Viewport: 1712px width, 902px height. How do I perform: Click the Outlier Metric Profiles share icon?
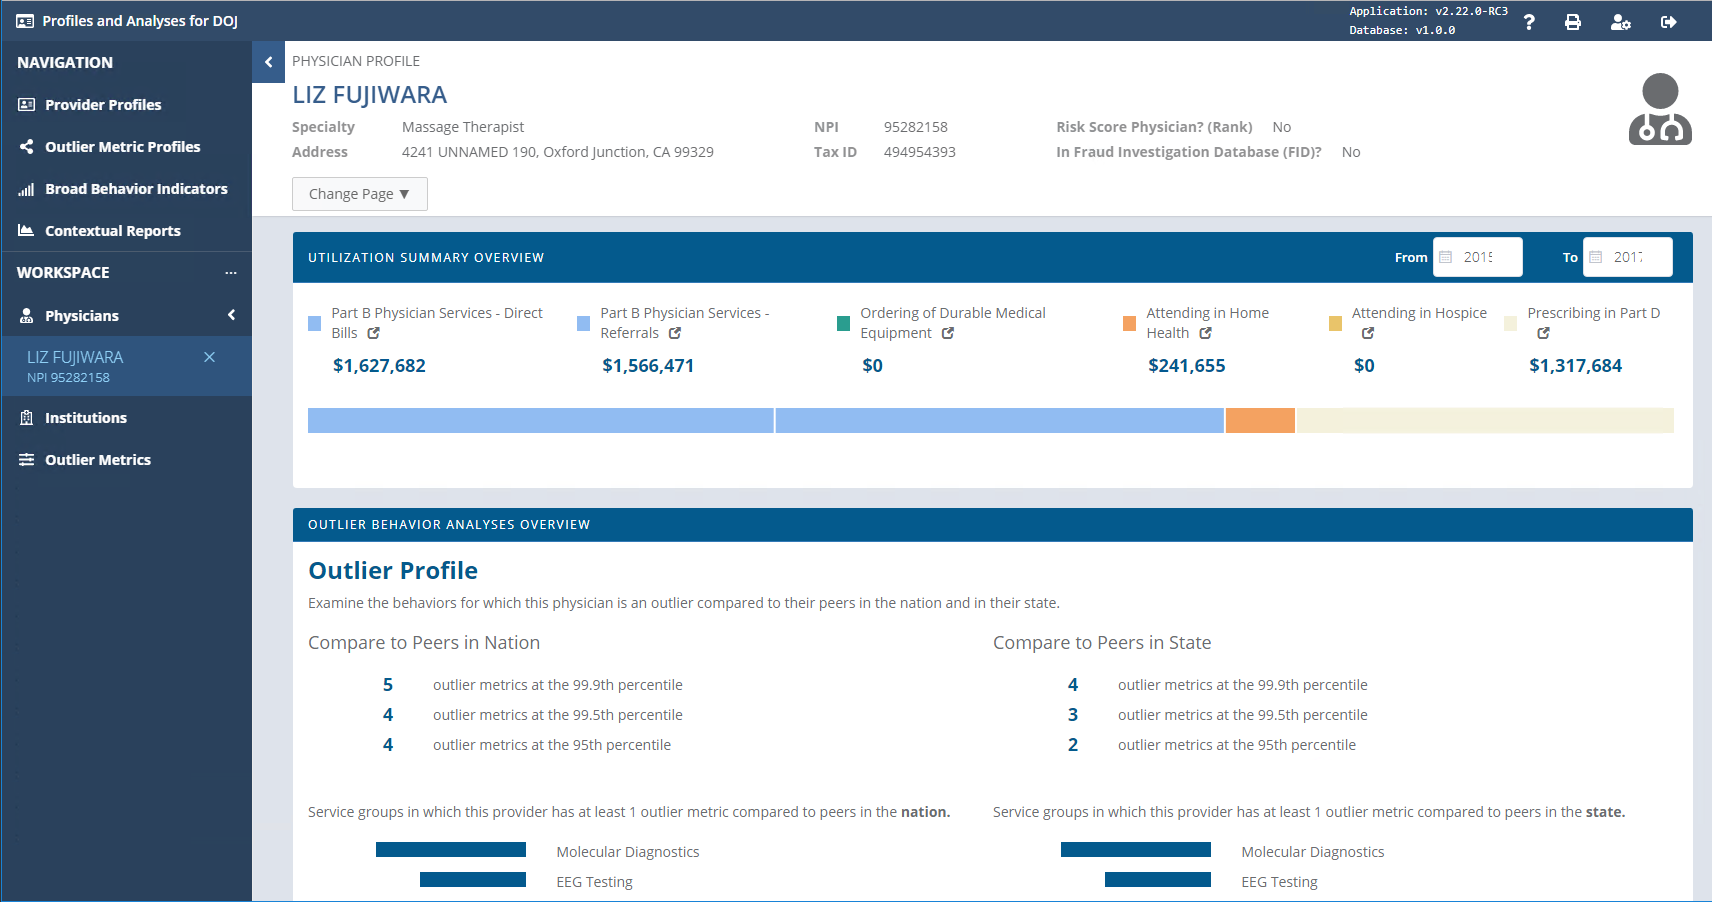(27, 147)
